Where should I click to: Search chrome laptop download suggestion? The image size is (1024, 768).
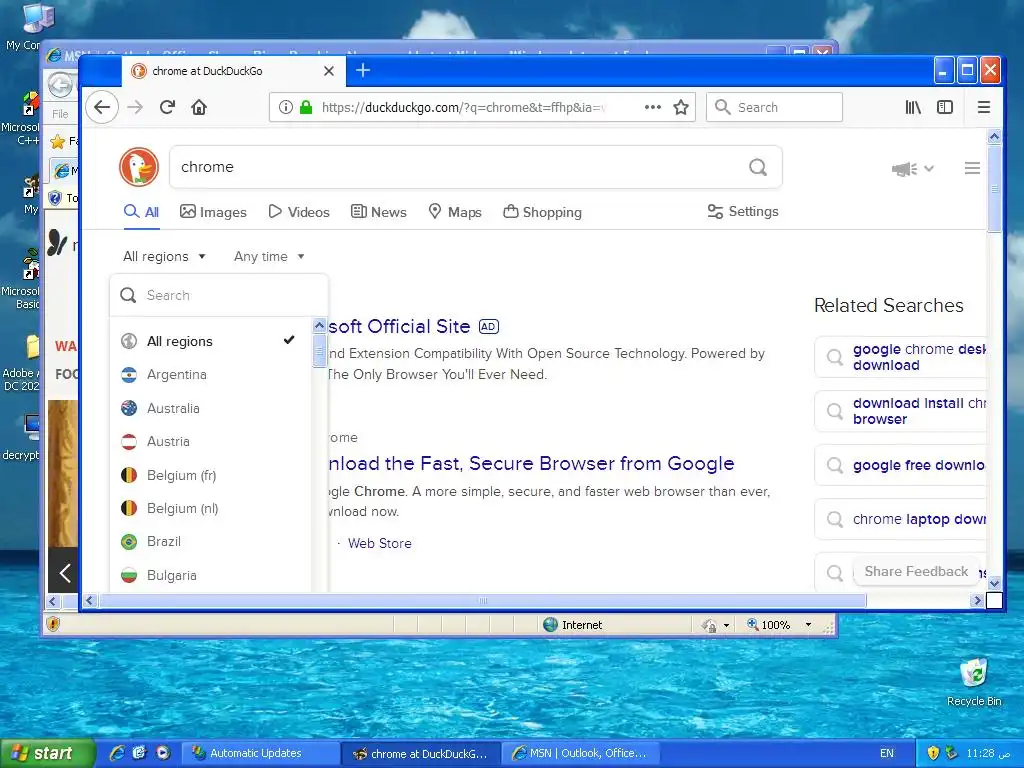(901, 519)
